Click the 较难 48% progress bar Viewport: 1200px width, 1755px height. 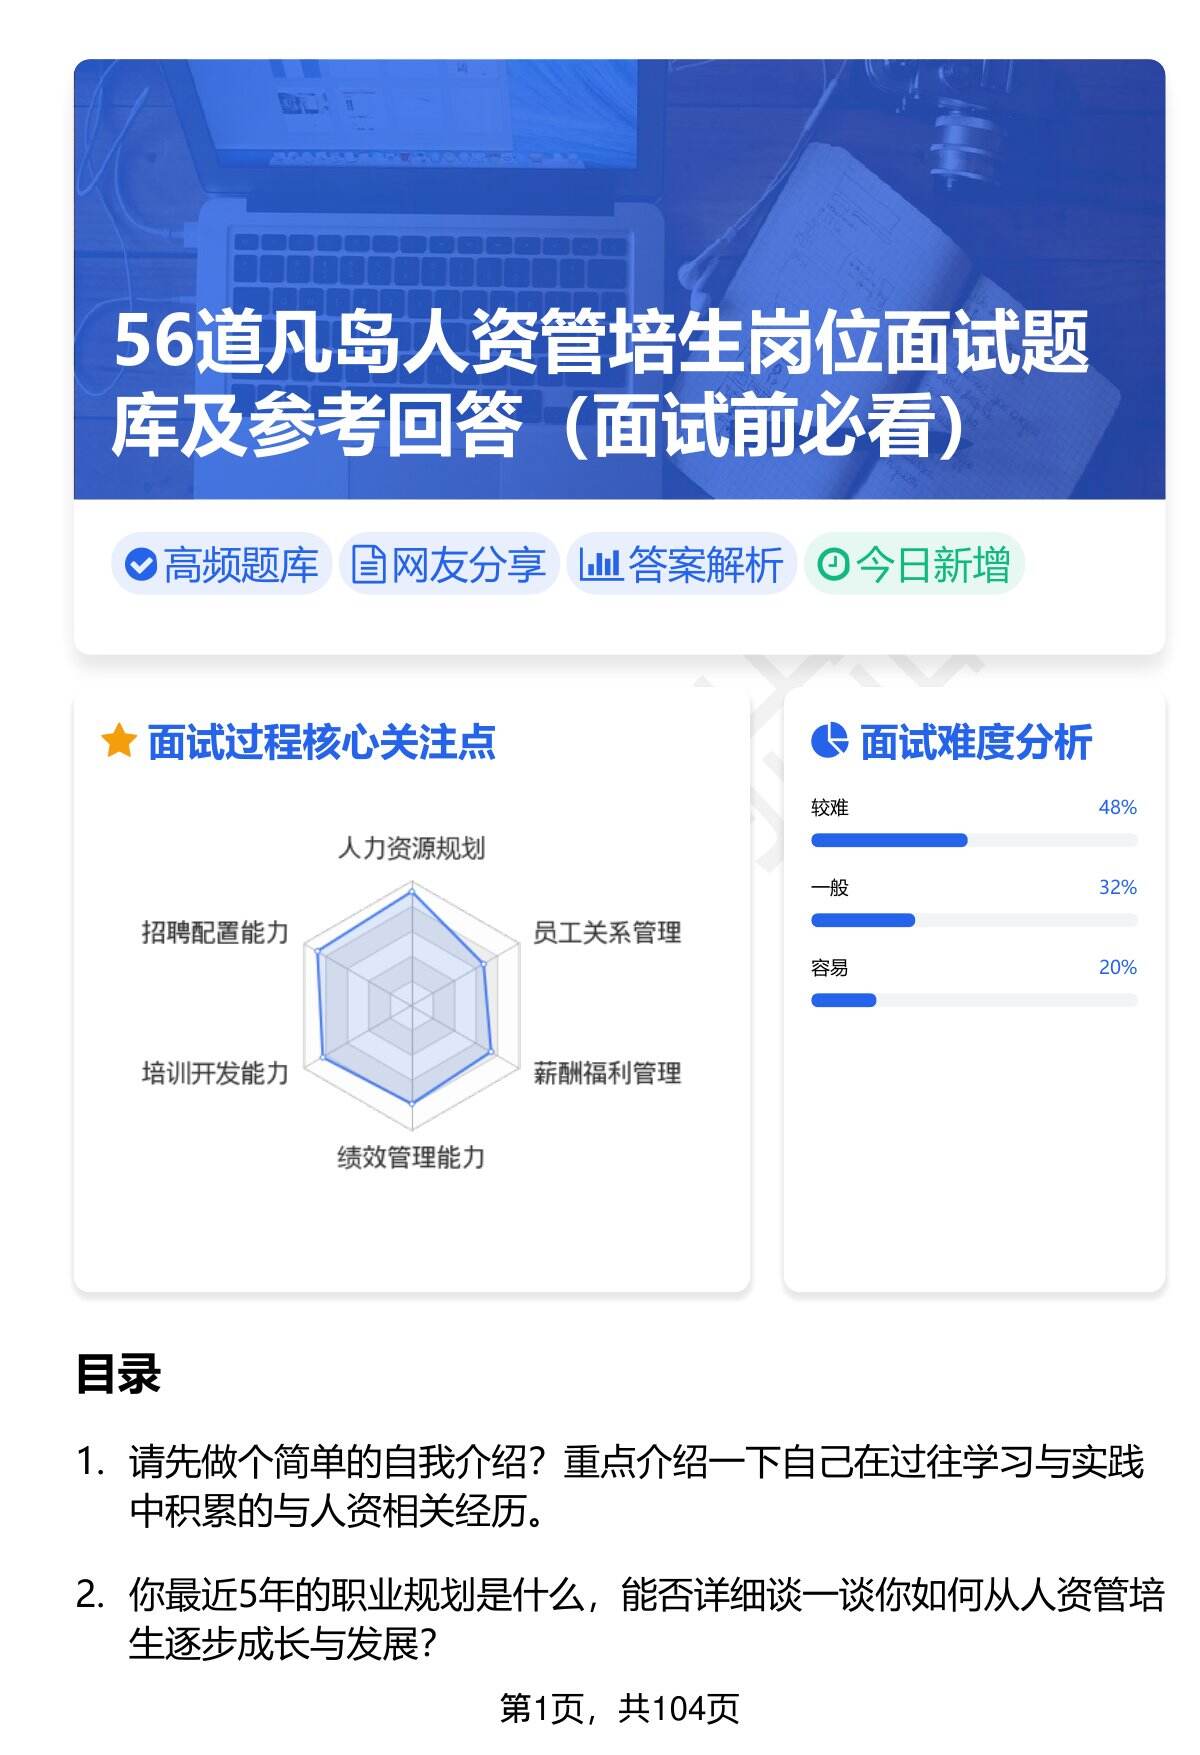[973, 840]
